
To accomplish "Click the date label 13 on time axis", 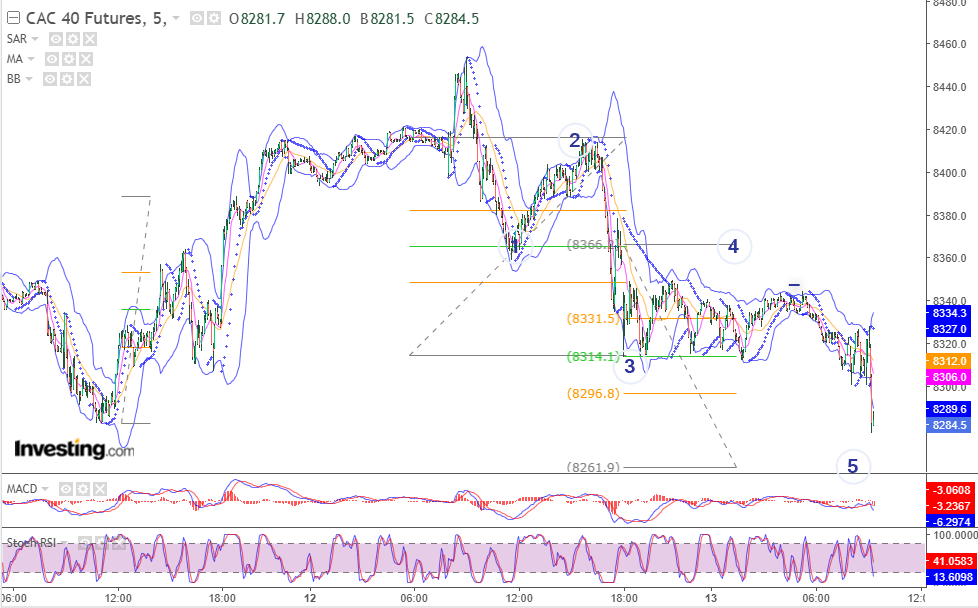I will (711, 598).
